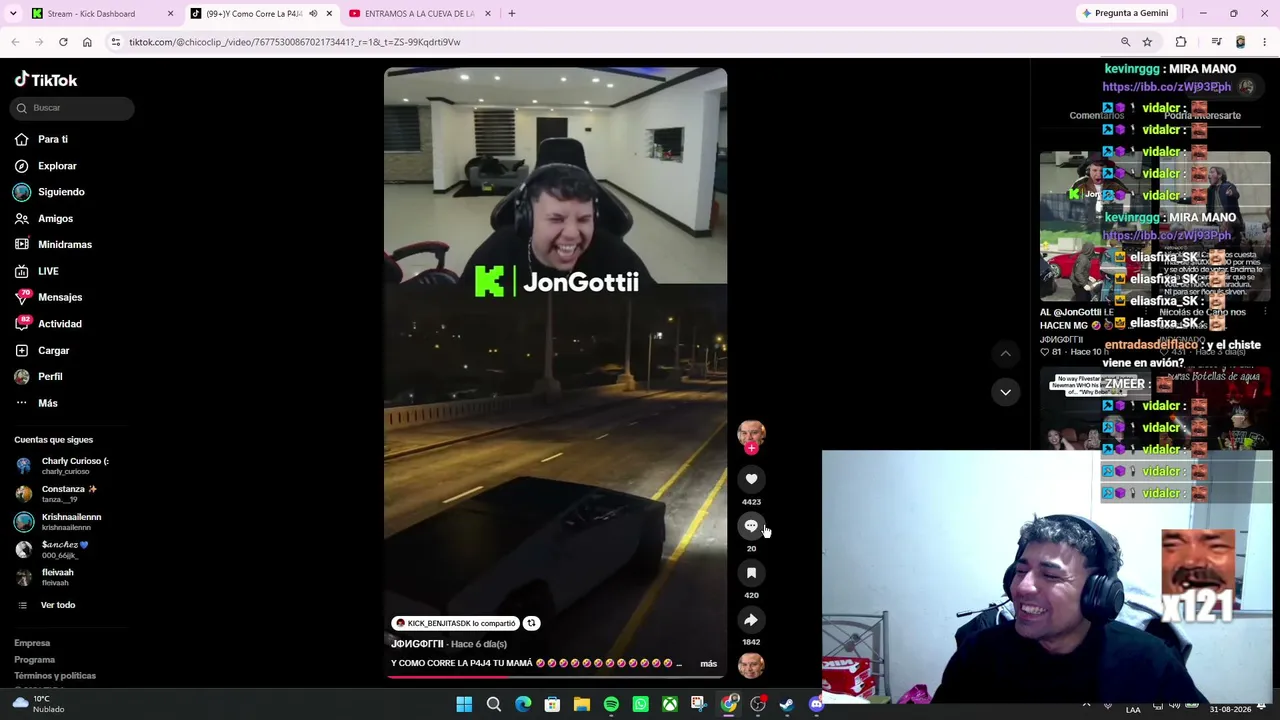Image resolution: width=1280 pixels, height=720 pixels.
Task: Open WhatsApp from the taskbar
Action: 640,705
